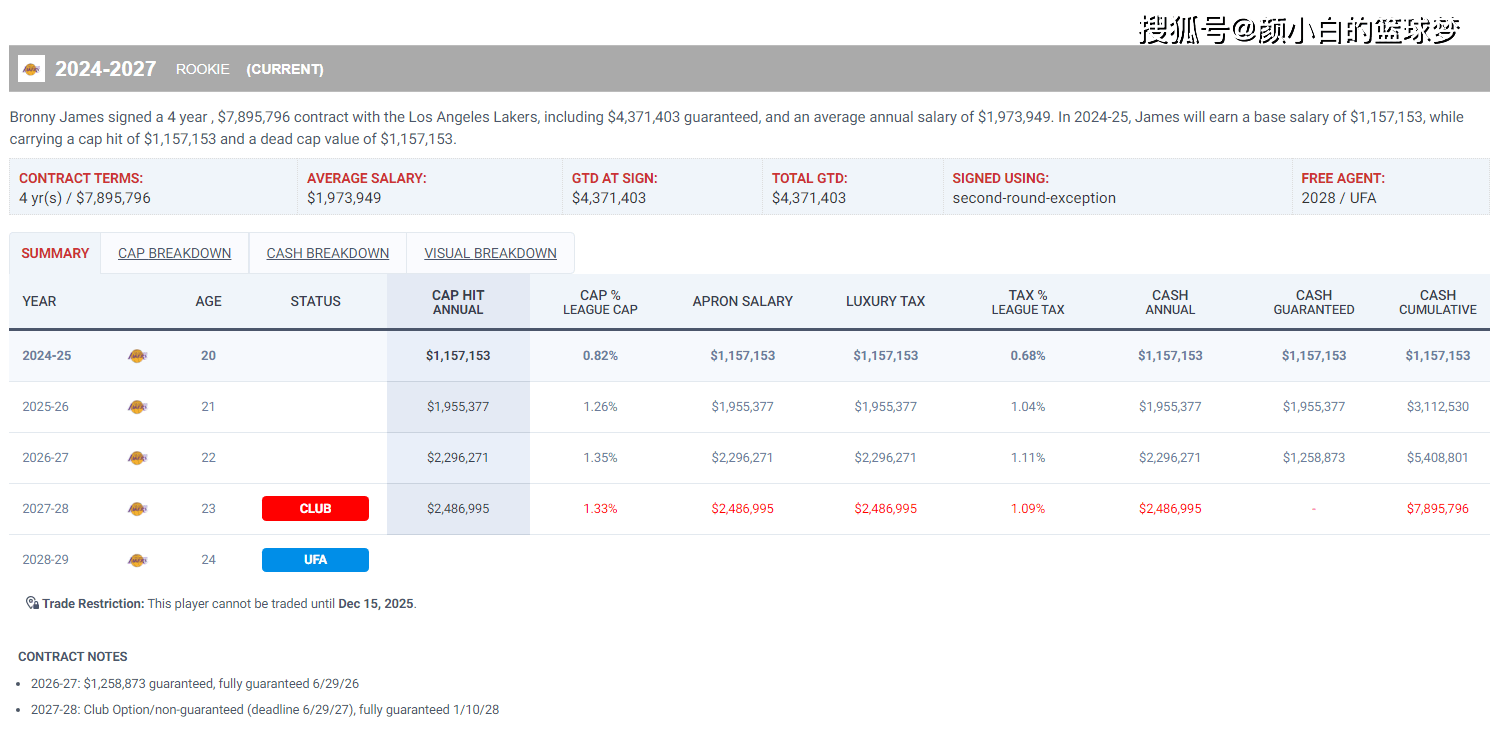Click the Lakers logo in the 2027-28 row
The width and height of the screenshot is (1494, 729).
tap(137, 509)
